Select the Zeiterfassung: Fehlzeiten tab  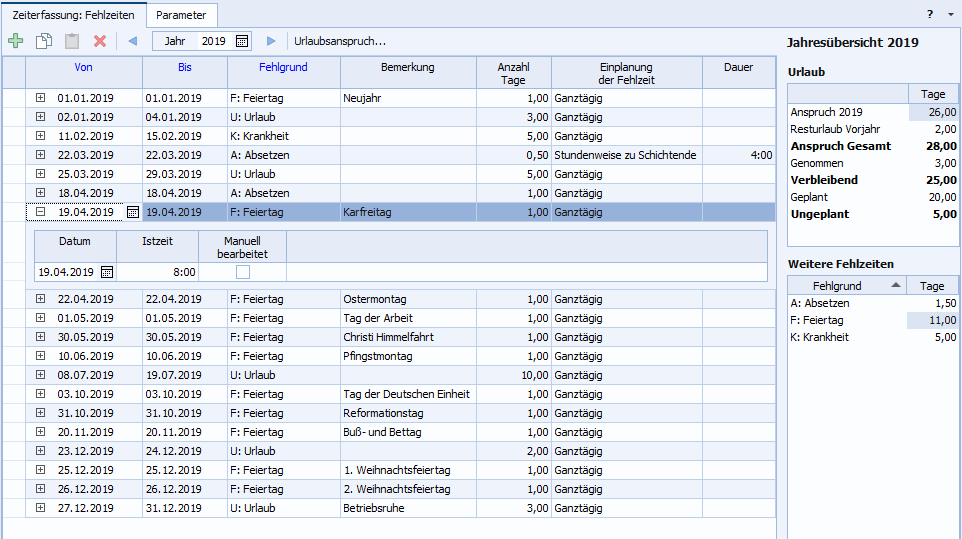tap(72, 15)
